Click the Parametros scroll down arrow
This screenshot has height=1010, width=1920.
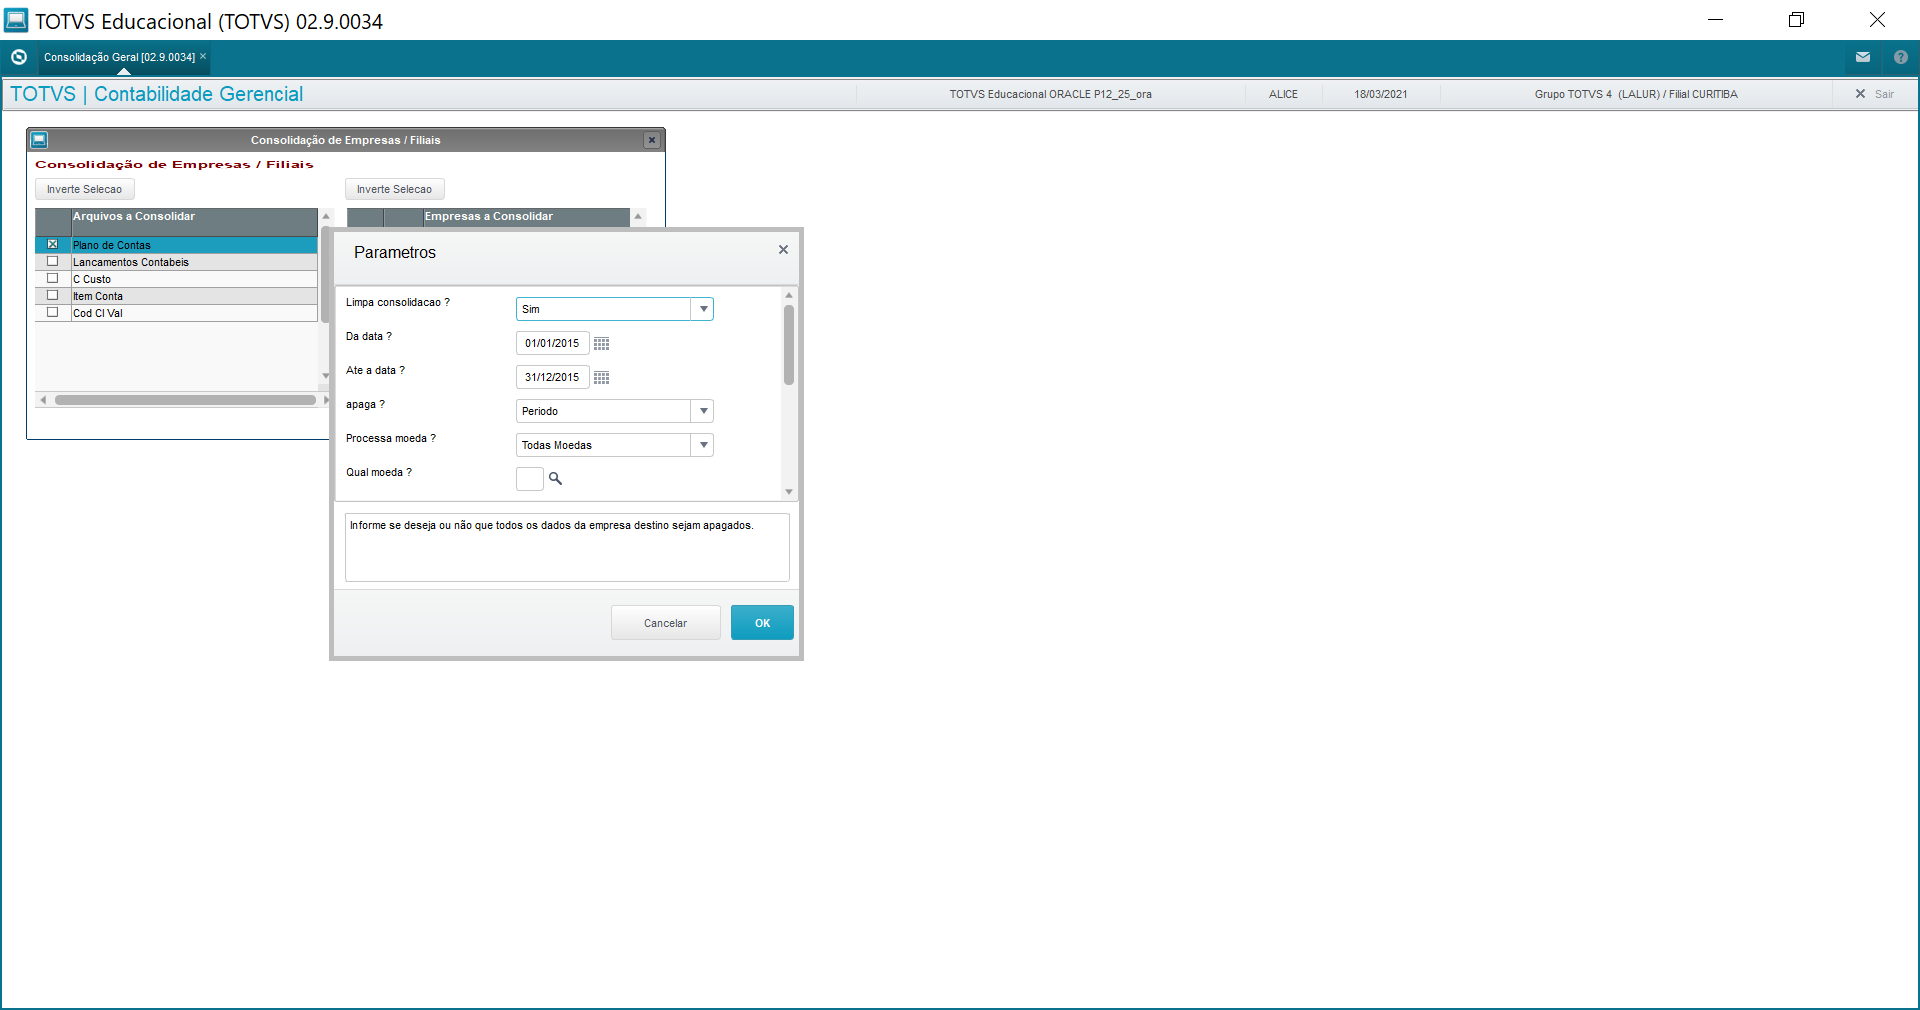pos(789,492)
